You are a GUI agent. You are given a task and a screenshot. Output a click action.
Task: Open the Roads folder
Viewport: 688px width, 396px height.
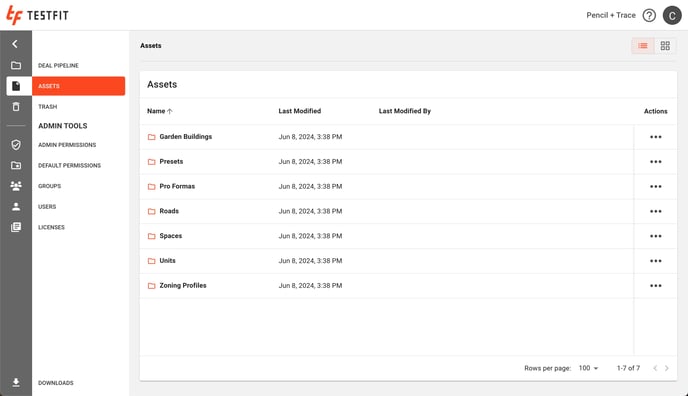(x=169, y=211)
